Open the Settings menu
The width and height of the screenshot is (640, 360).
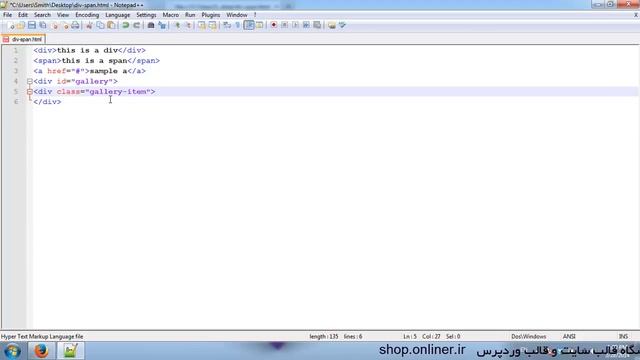pos(146,15)
